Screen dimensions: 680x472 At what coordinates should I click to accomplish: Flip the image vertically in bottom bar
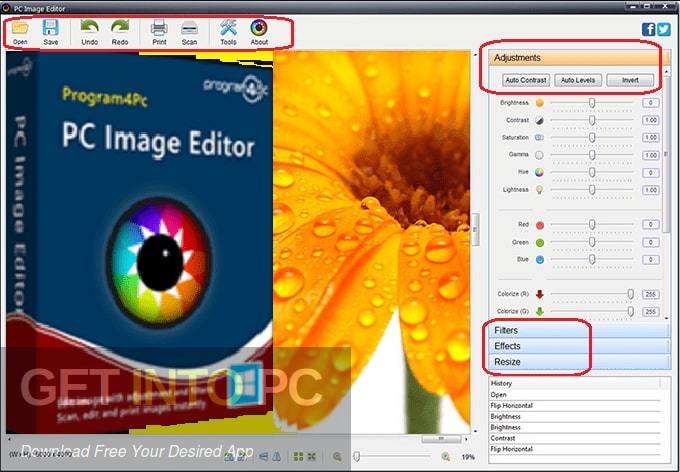263,456
